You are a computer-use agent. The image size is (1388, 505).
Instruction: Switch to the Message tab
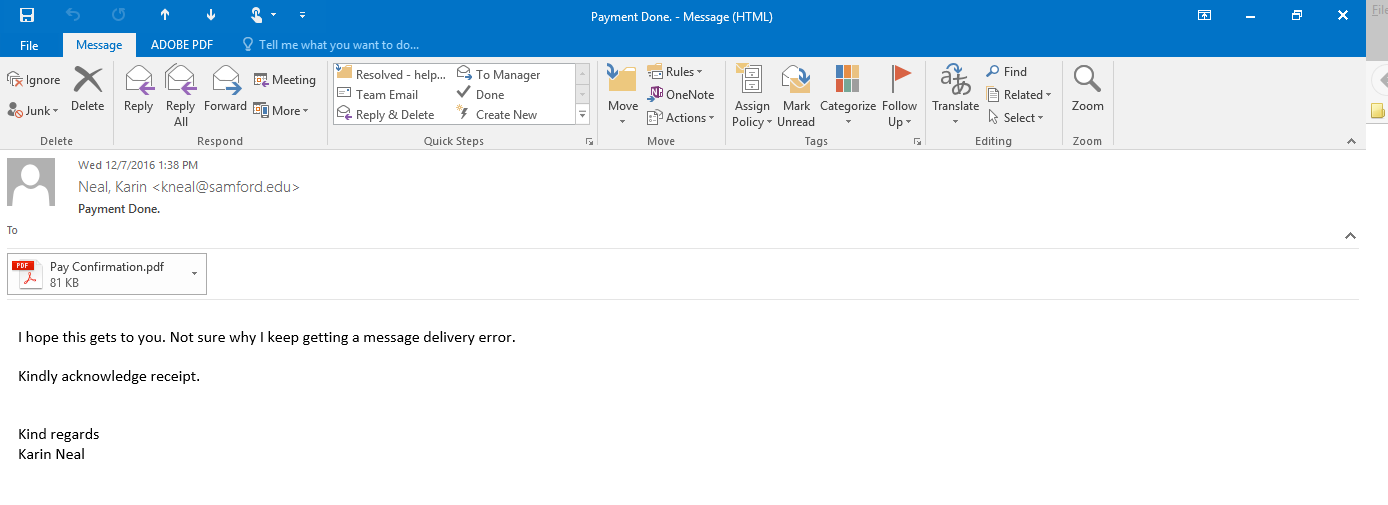tap(99, 45)
